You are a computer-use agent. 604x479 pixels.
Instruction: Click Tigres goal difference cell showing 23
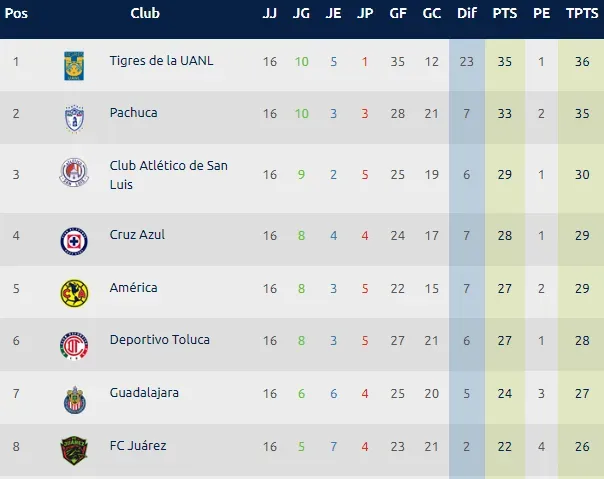click(x=466, y=62)
